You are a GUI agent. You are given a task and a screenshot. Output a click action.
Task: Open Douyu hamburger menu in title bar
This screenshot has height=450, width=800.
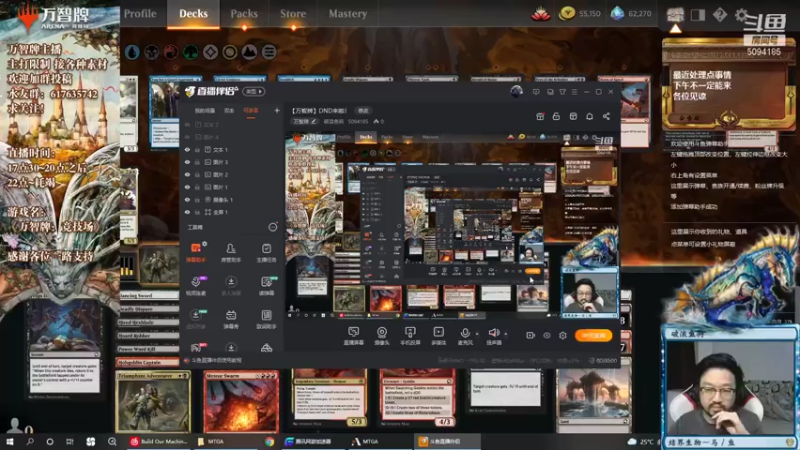(574, 92)
